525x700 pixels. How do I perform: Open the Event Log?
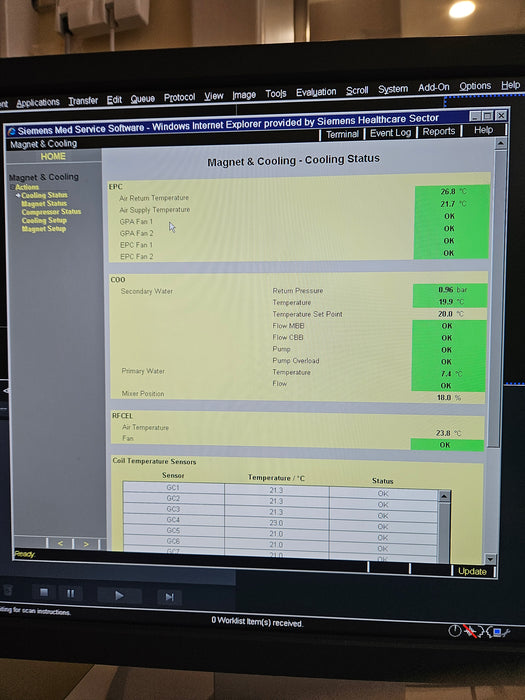[390, 133]
